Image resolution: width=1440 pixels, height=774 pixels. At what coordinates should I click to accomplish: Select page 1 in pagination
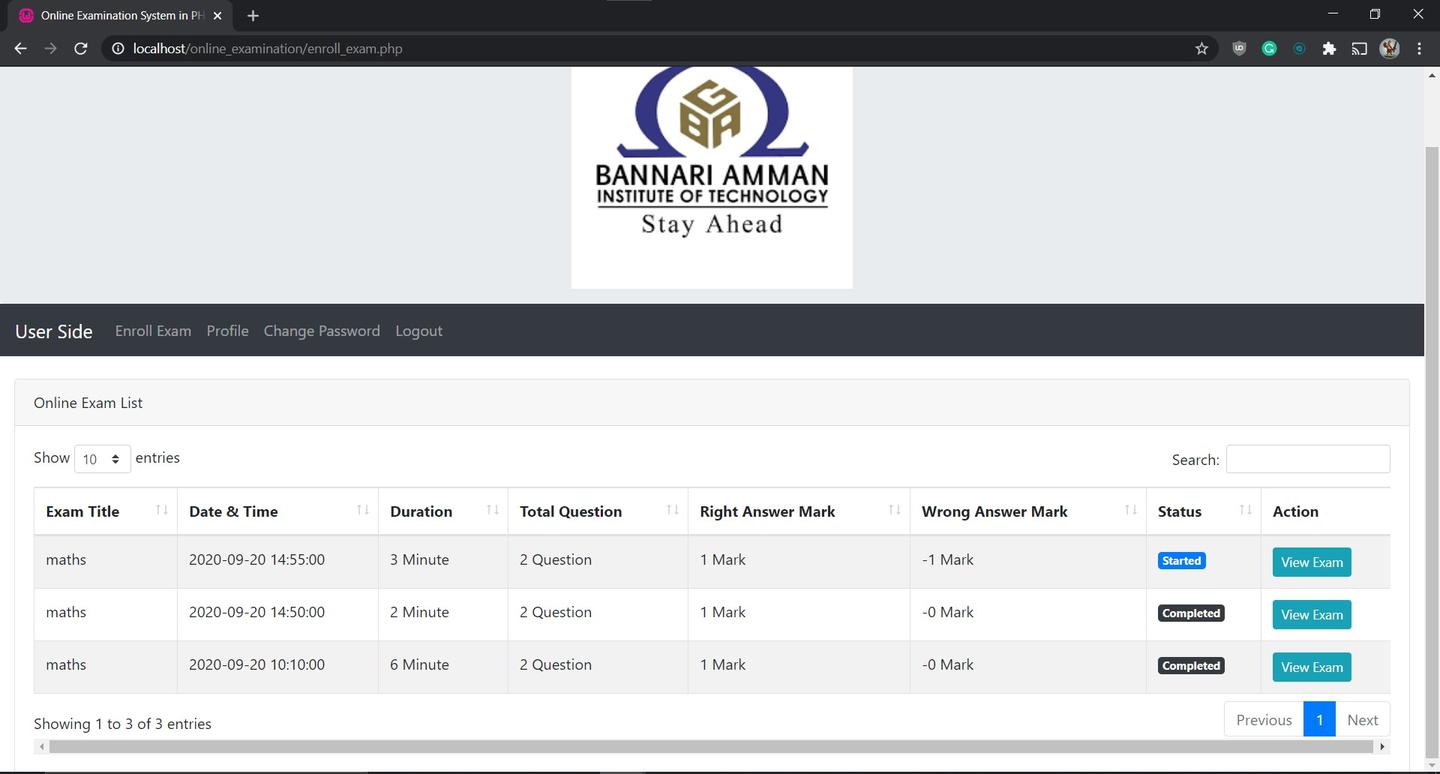tap(1319, 720)
